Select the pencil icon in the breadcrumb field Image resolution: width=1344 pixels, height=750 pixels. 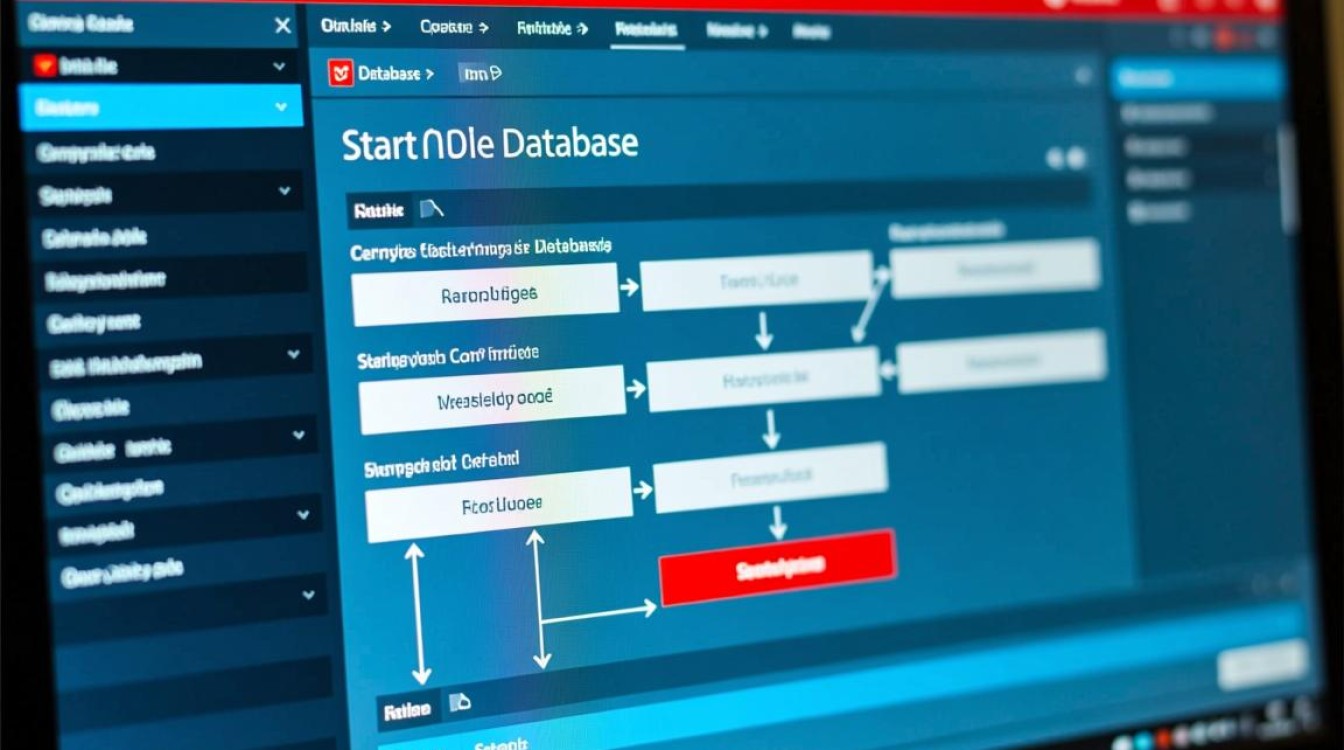coord(496,72)
